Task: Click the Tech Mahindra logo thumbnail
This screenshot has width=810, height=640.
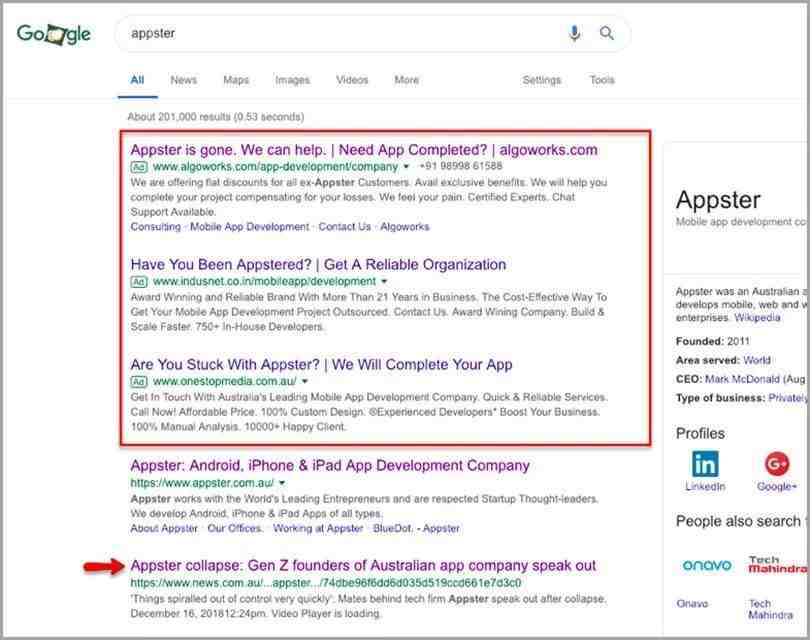Action: coord(778,564)
